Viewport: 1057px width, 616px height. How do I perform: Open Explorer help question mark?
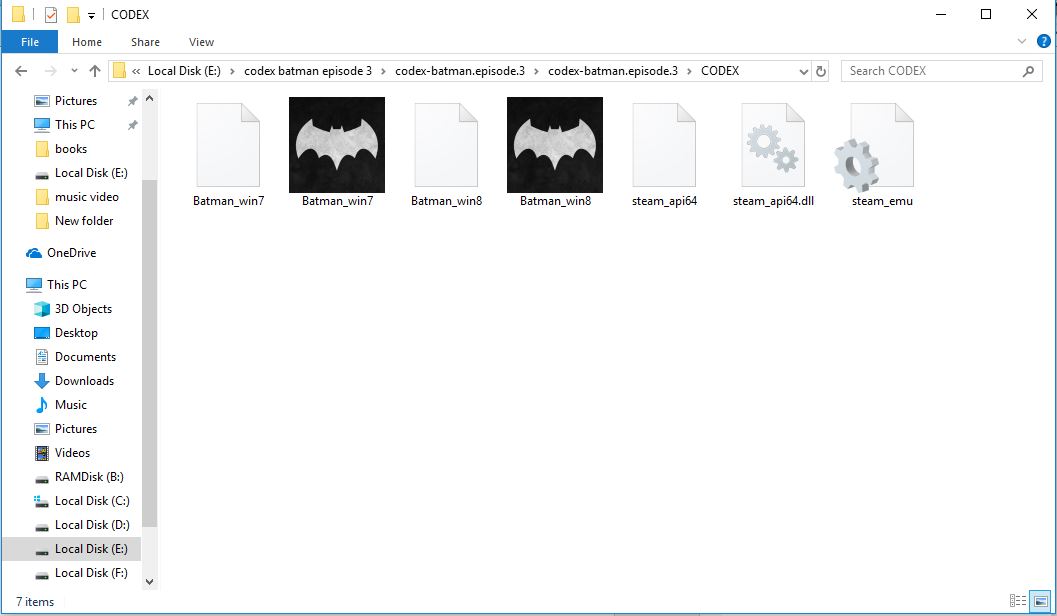pyautogui.click(x=1044, y=42)
